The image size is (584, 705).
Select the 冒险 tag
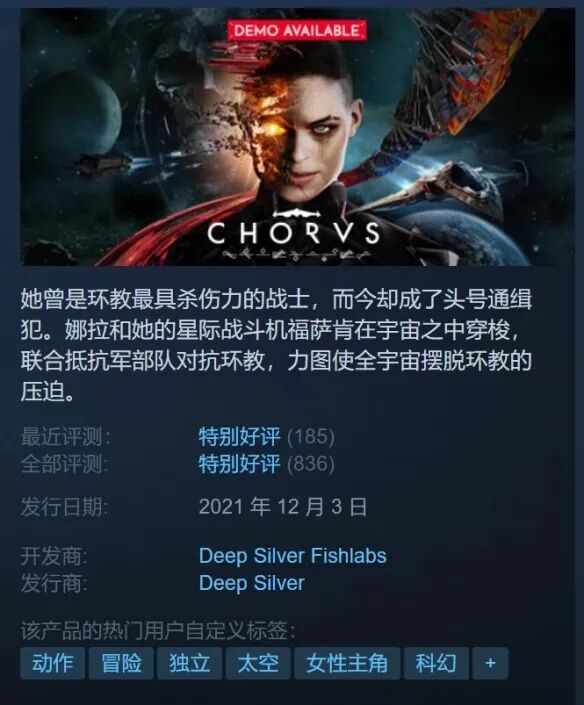[x=121, y=663]
